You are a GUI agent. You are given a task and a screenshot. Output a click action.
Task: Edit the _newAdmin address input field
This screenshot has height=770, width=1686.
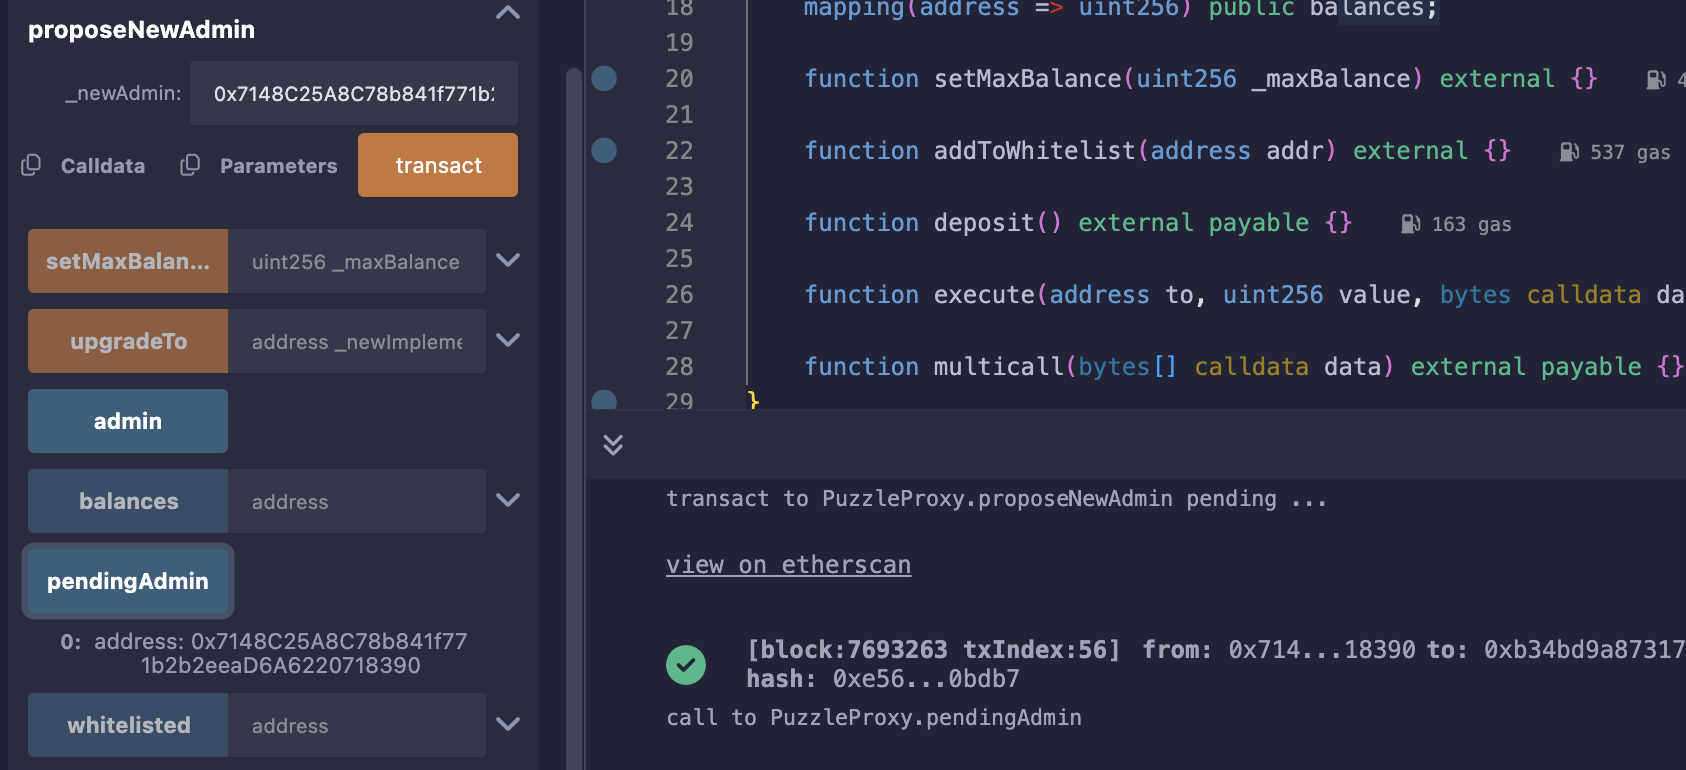coord(354,93)
